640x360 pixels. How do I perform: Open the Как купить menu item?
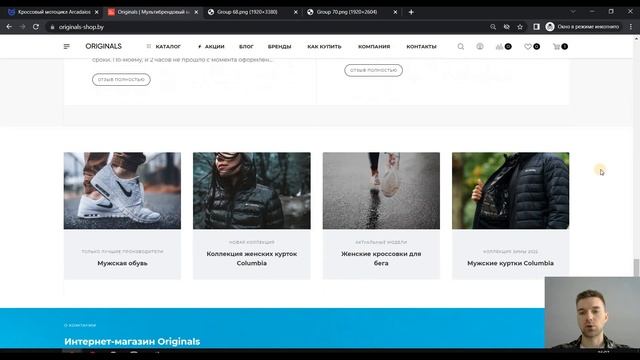click(324, 47)
